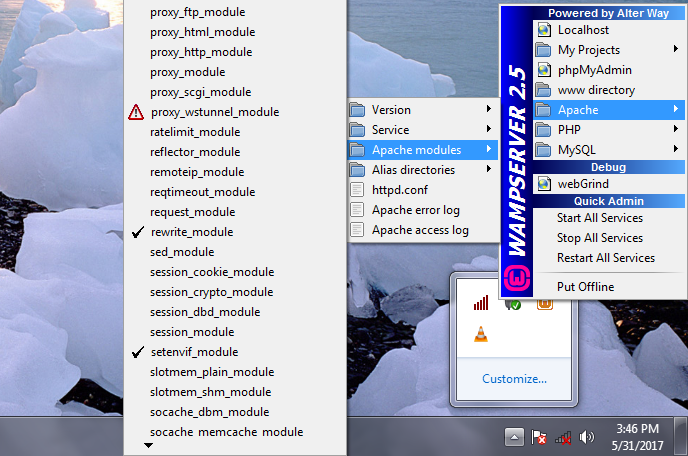Expand the Version submenu arrow
The image size is (688, 456).
coord(489,108)
